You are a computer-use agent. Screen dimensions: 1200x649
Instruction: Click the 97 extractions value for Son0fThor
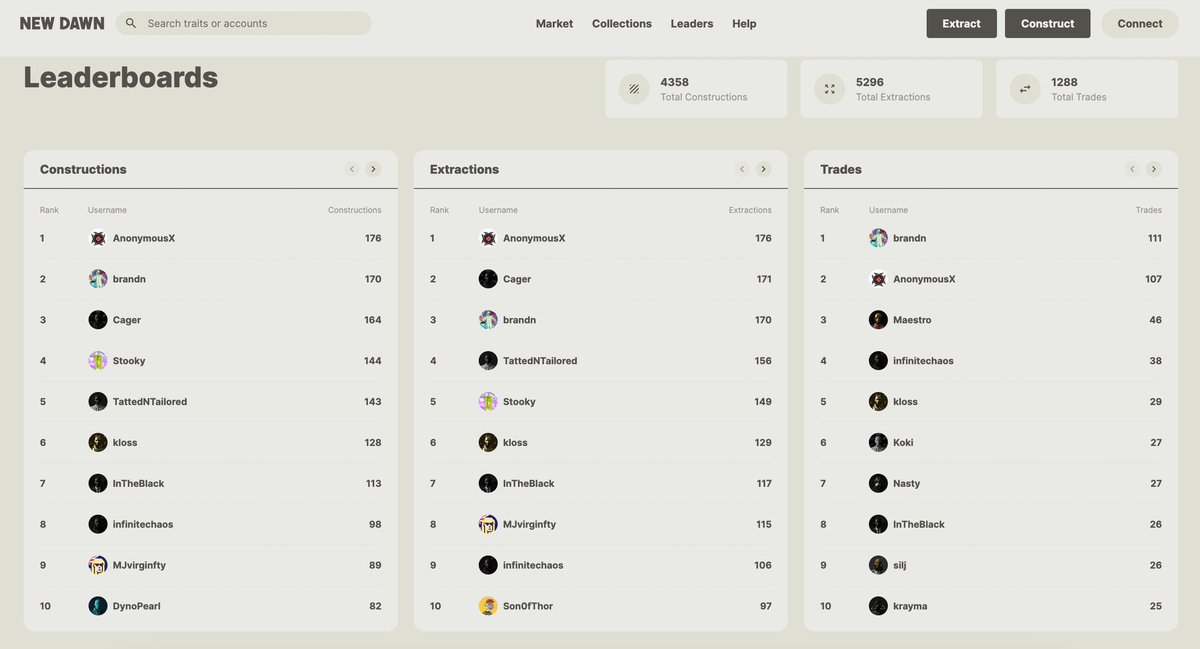765,606
